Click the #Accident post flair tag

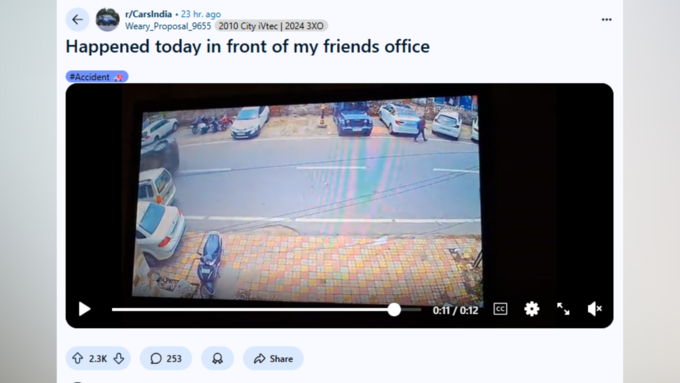tap(97, 77)
